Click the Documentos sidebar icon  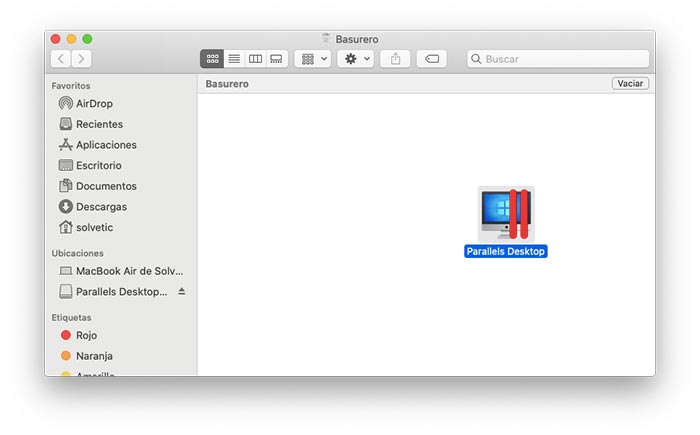66,186
